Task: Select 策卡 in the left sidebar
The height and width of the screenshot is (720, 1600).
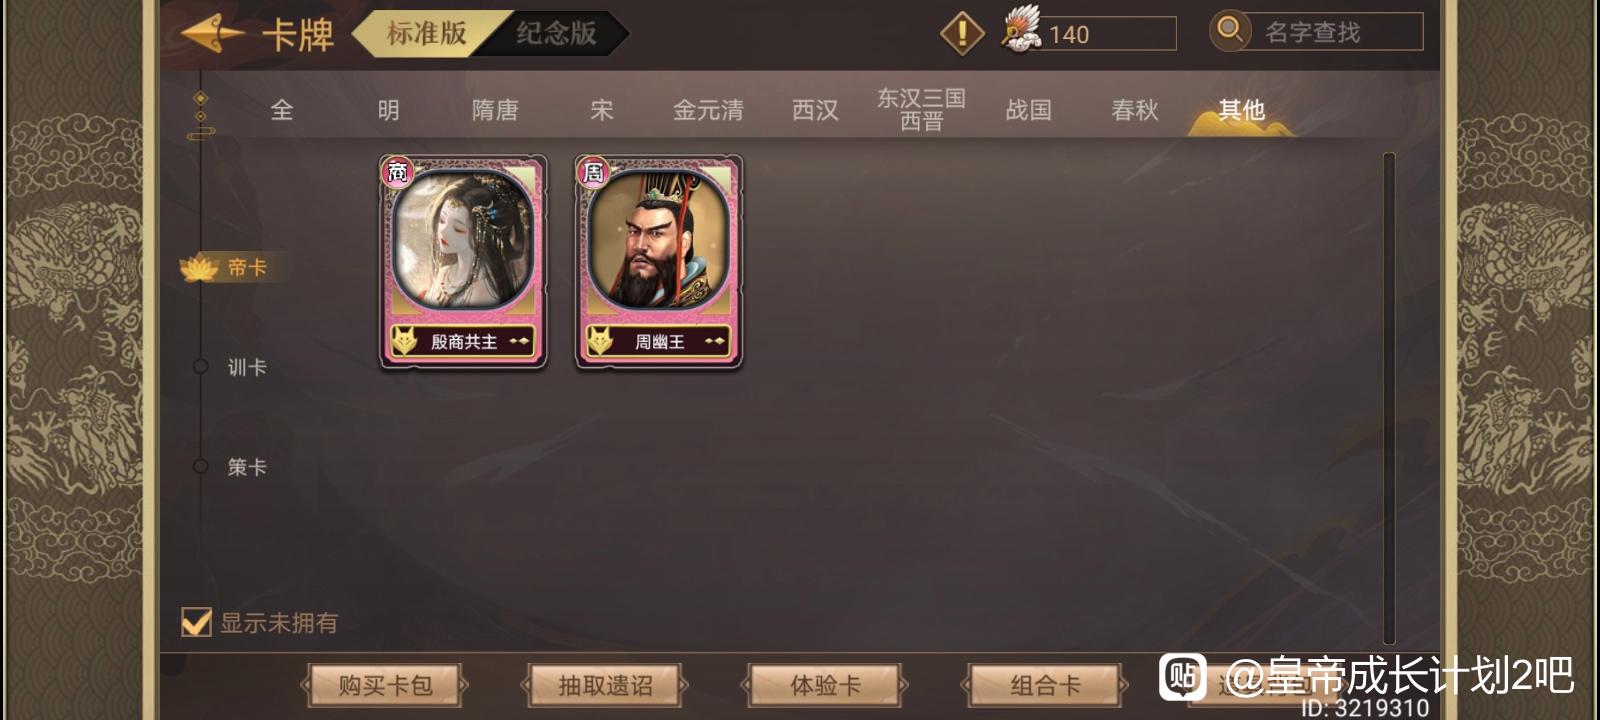Action: pos(247,466)
